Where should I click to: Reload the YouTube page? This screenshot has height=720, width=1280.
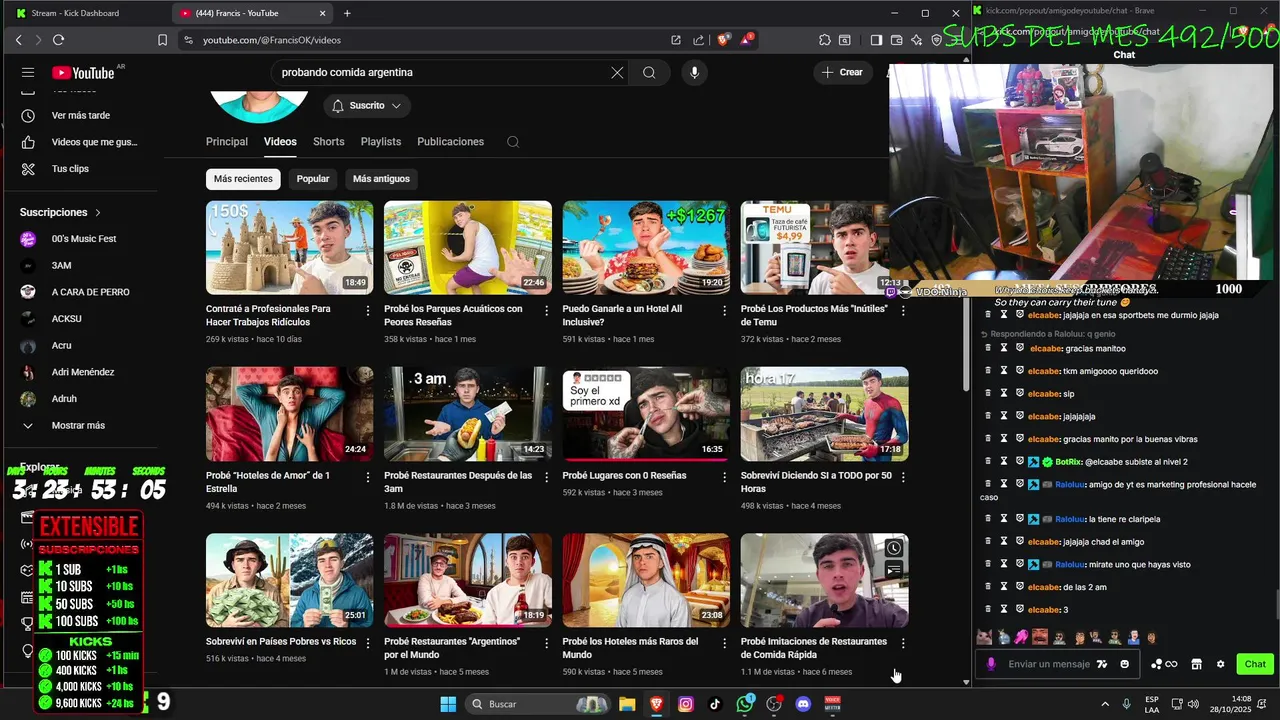(x=58, y=40)
